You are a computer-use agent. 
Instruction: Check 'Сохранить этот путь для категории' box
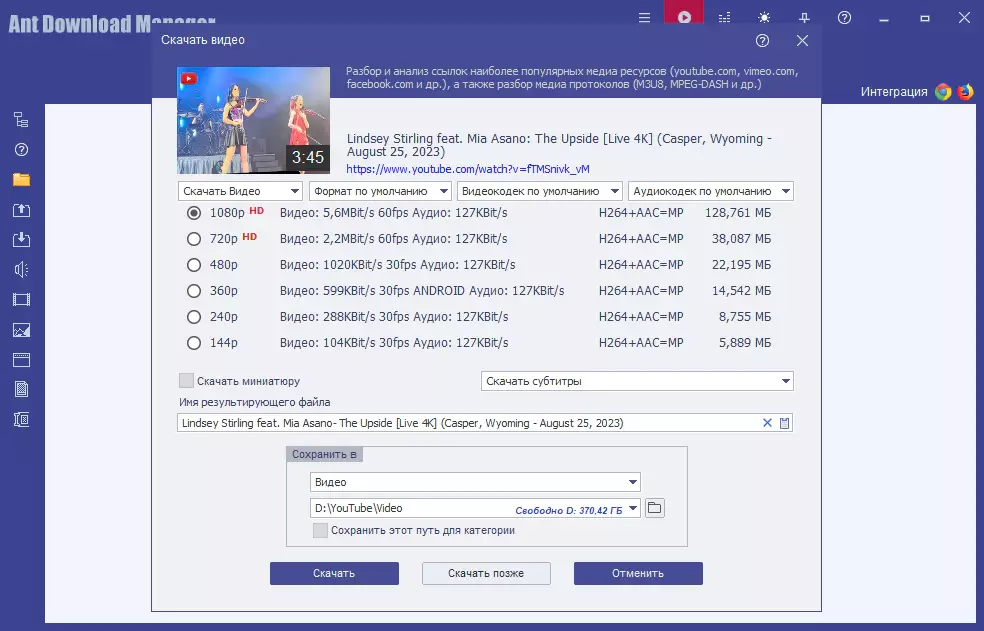[320, 531]
